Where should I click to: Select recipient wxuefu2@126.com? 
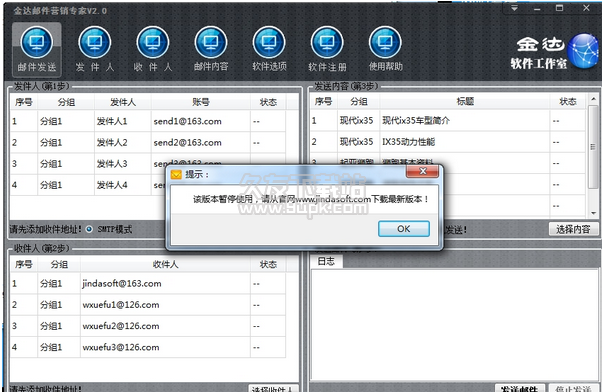point(148,326)
